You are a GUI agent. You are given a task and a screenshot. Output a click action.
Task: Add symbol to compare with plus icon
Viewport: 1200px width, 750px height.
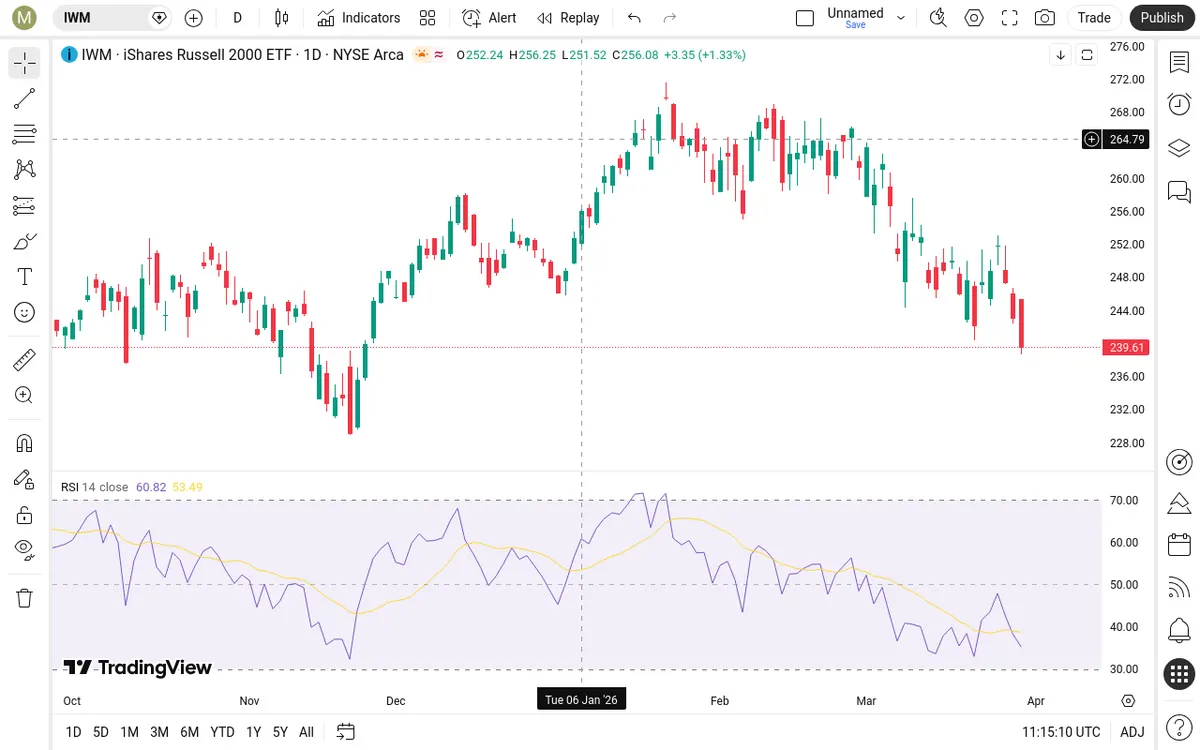pyautogui.click(x=194, y=18)
